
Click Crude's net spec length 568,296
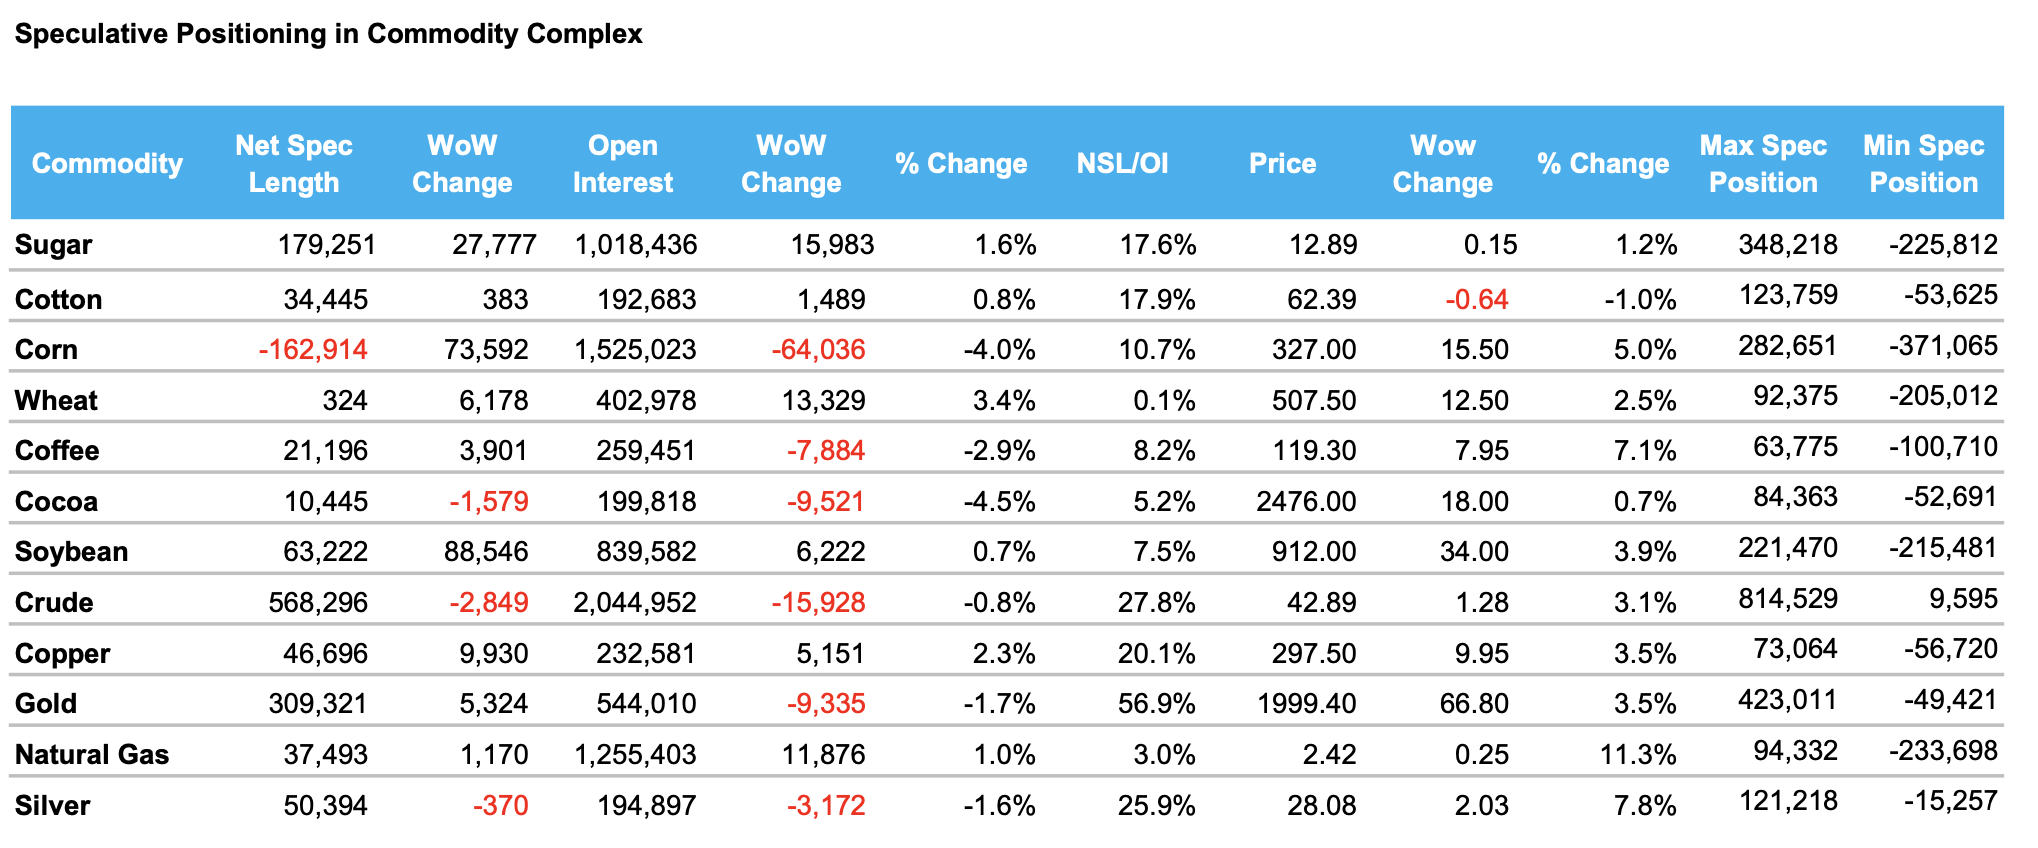[318, 603]
